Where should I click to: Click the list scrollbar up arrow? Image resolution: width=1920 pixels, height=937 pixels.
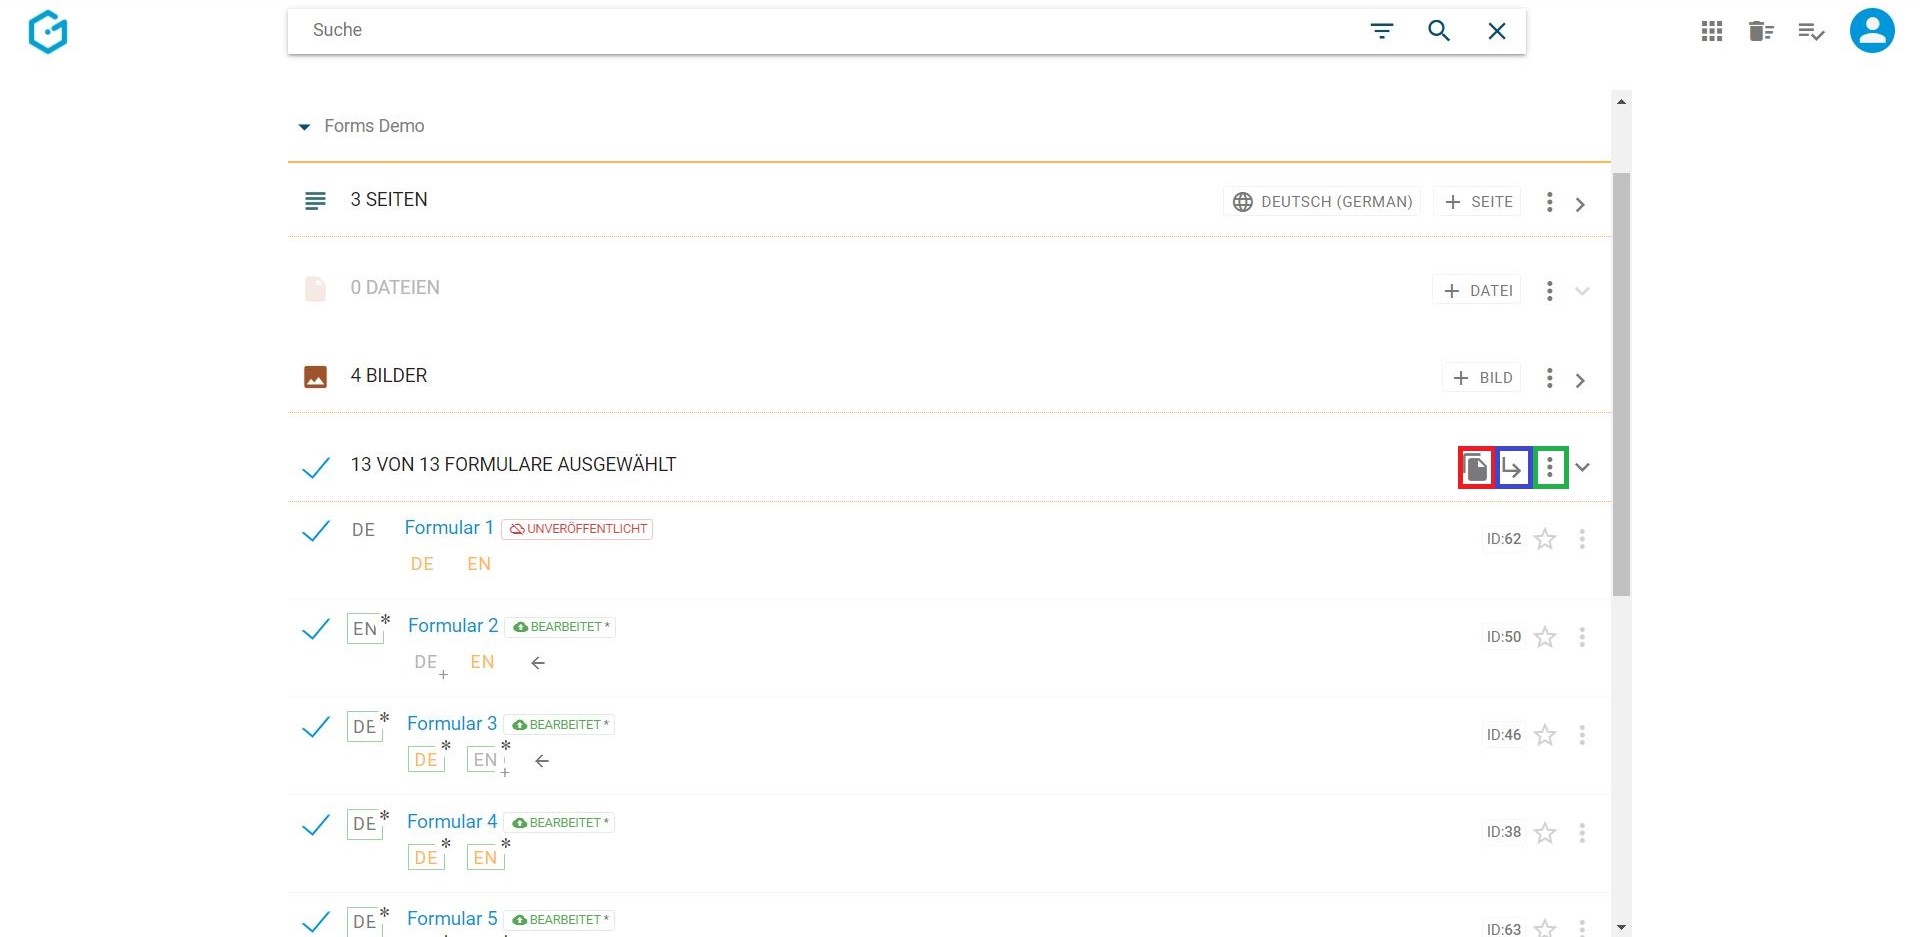[1621, 101]
